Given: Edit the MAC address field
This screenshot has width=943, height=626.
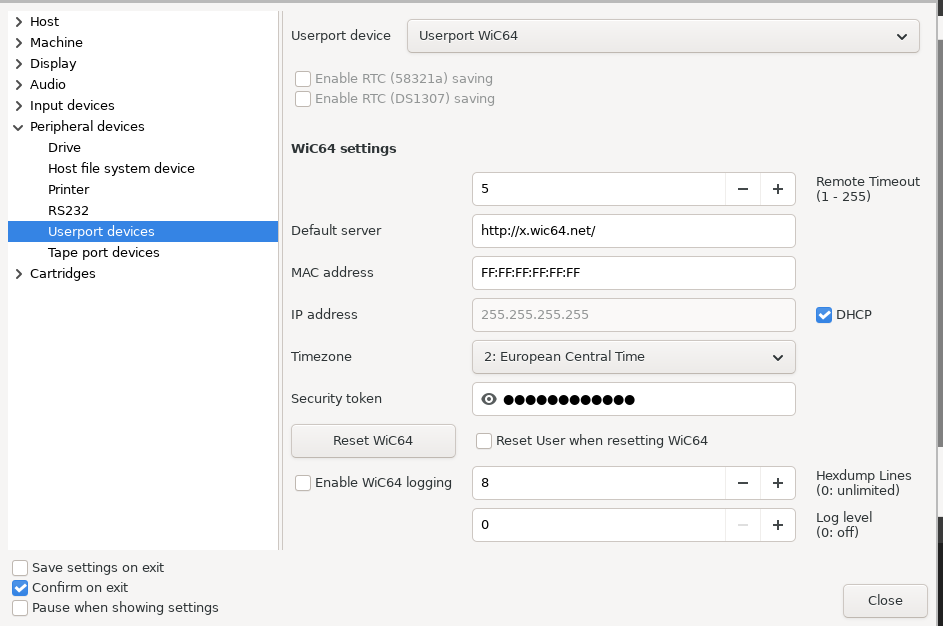Looking at the screenshot, I should (633, 273).
